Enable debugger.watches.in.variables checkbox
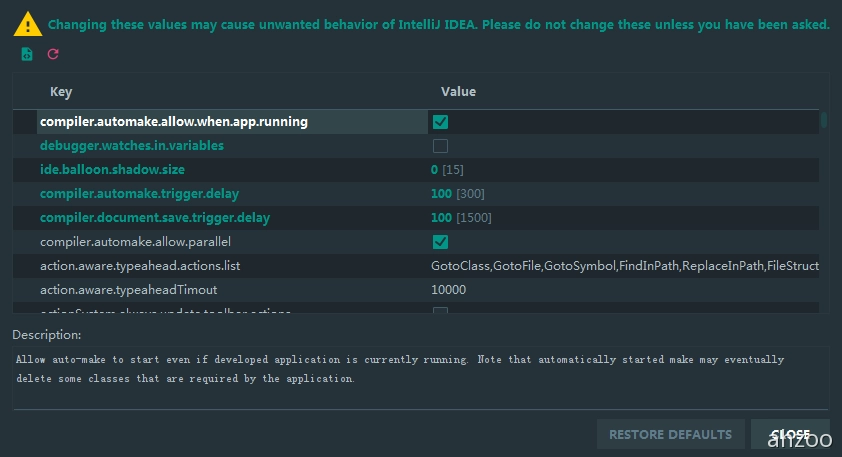The width and height of the screenshot is (842, 457). pos(440,146)
